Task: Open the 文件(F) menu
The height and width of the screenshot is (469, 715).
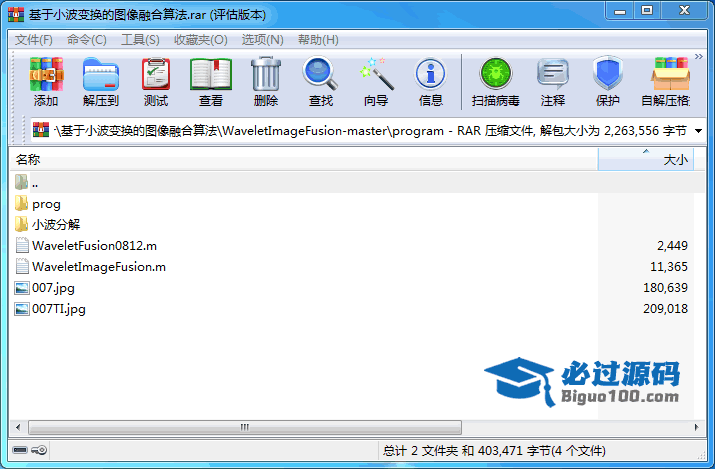Action: click(x=34, y=40)
